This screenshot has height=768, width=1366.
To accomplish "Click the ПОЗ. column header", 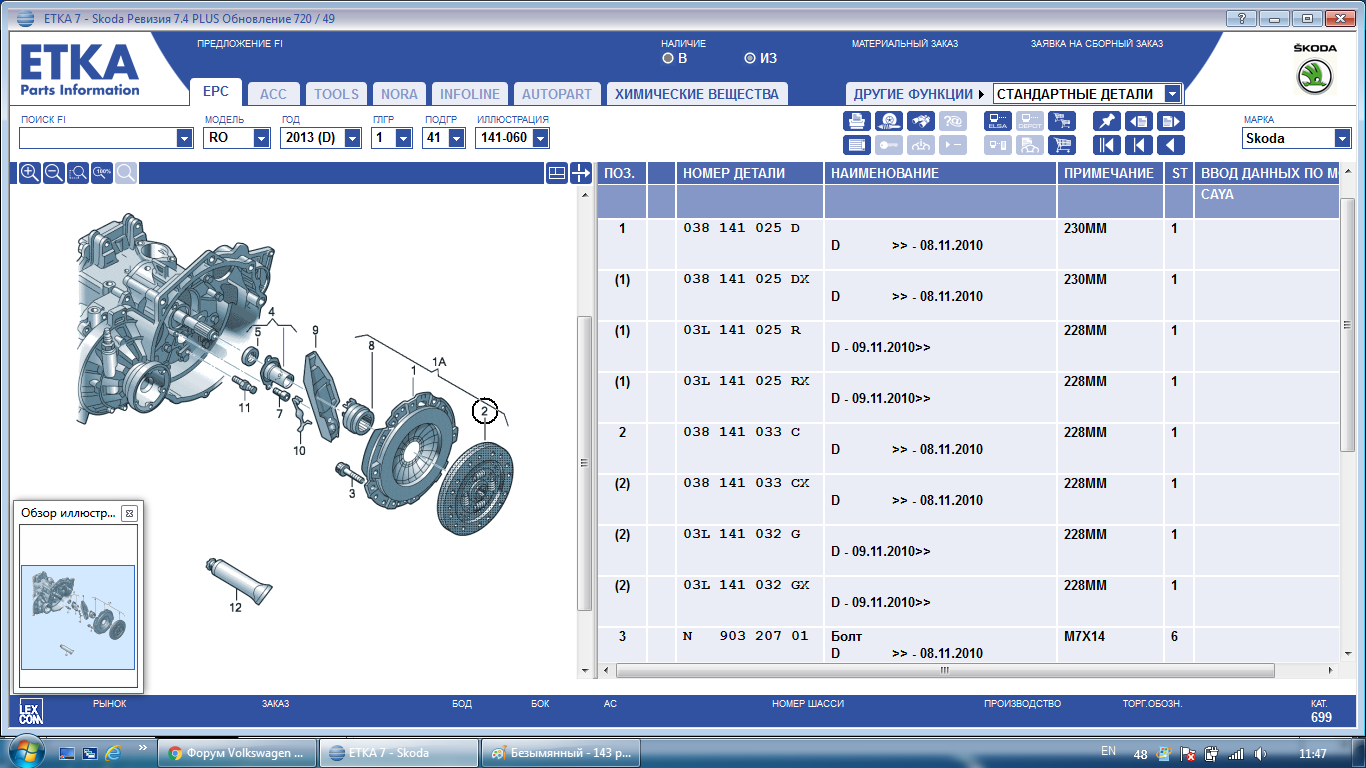I will coord(621,173).
